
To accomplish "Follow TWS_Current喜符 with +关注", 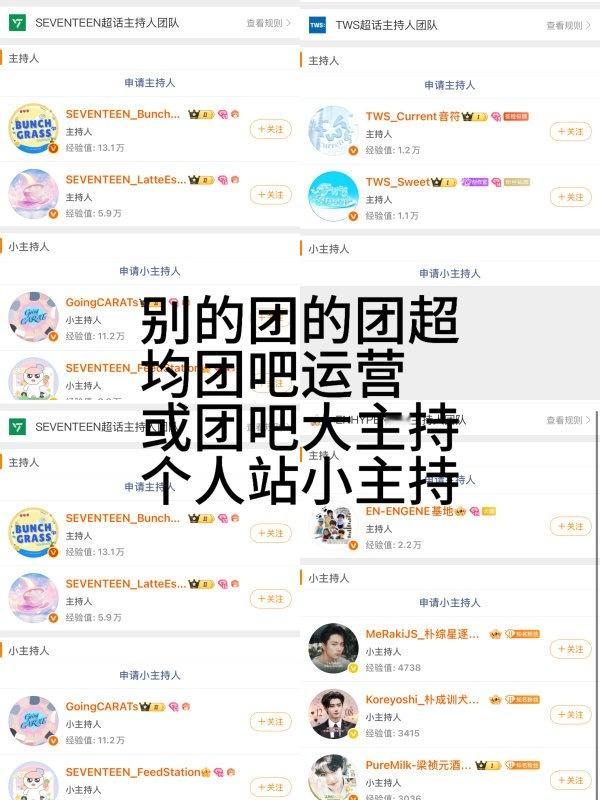I will (570, 131).
